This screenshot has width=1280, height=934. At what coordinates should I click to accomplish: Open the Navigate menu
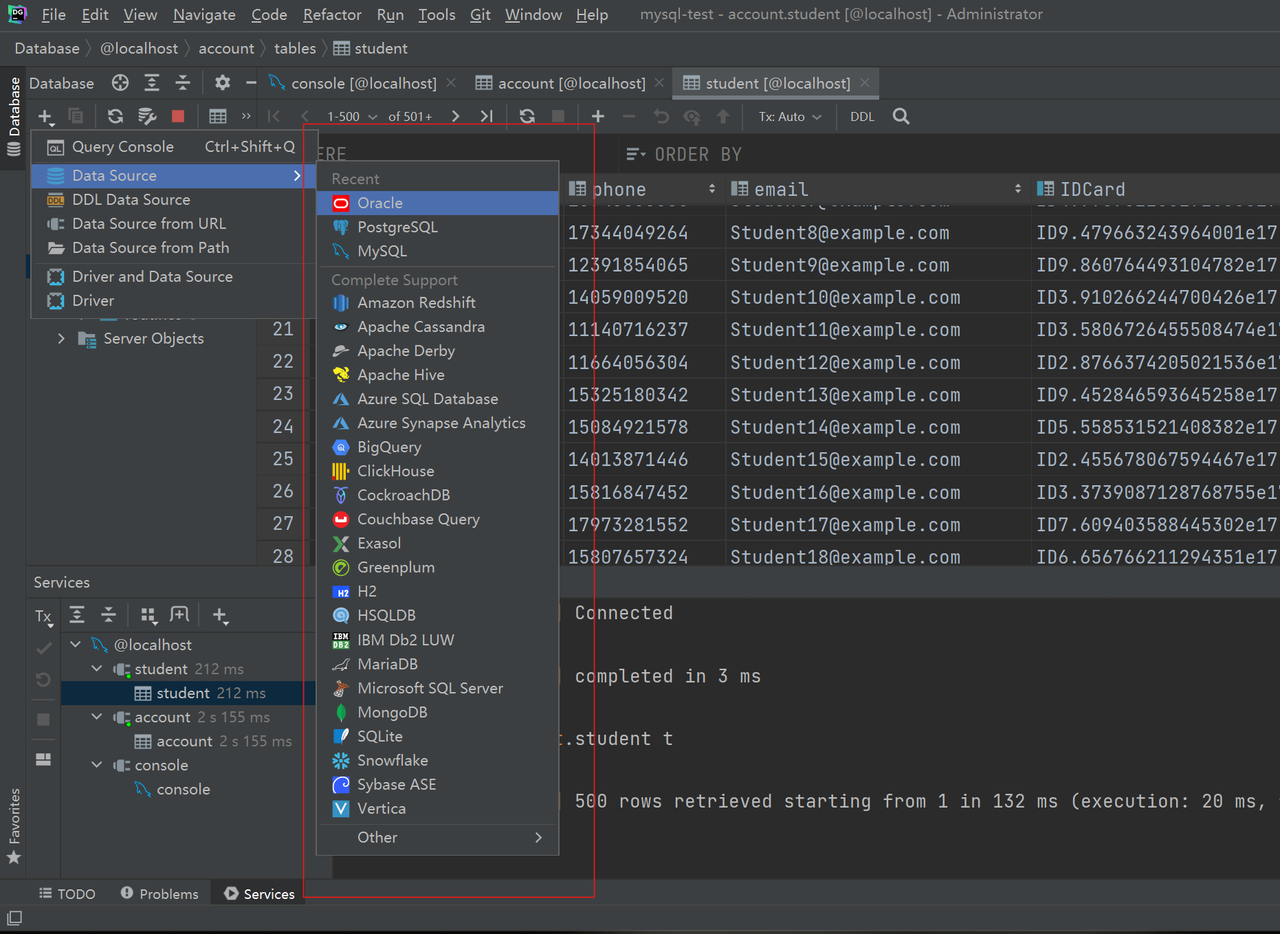(x=204, y=15)
